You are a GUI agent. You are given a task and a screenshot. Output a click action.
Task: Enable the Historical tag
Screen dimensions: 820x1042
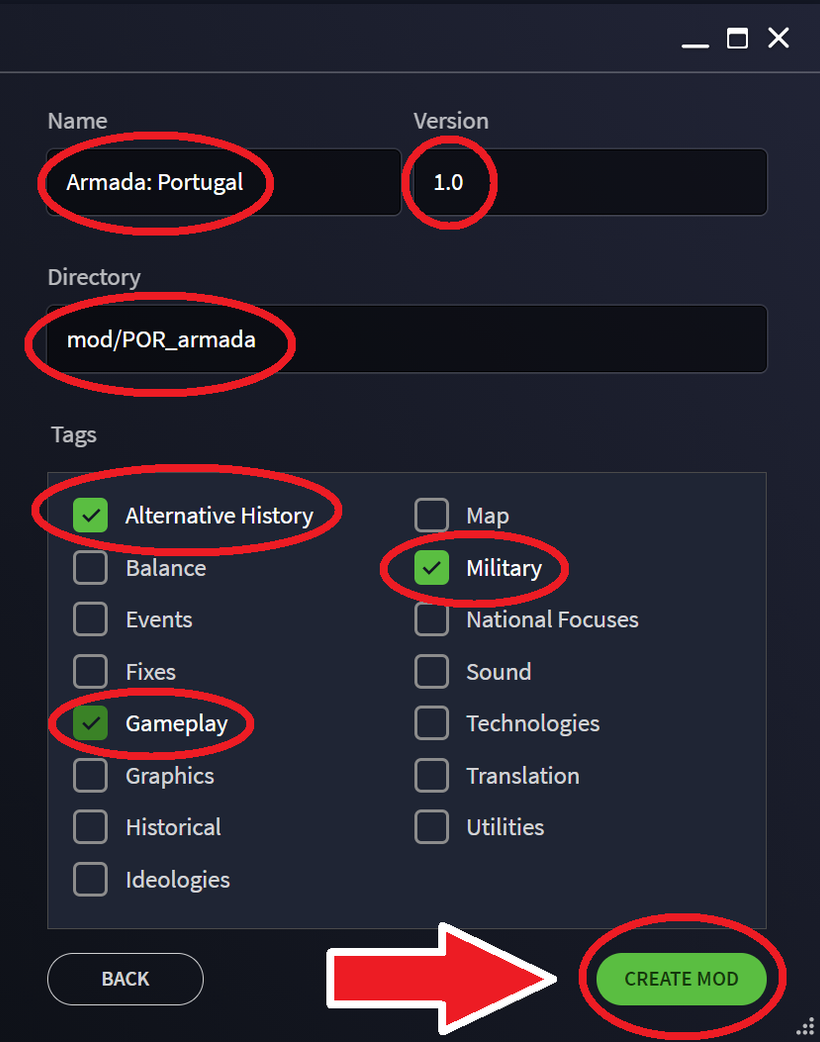(x=90, y=827)
